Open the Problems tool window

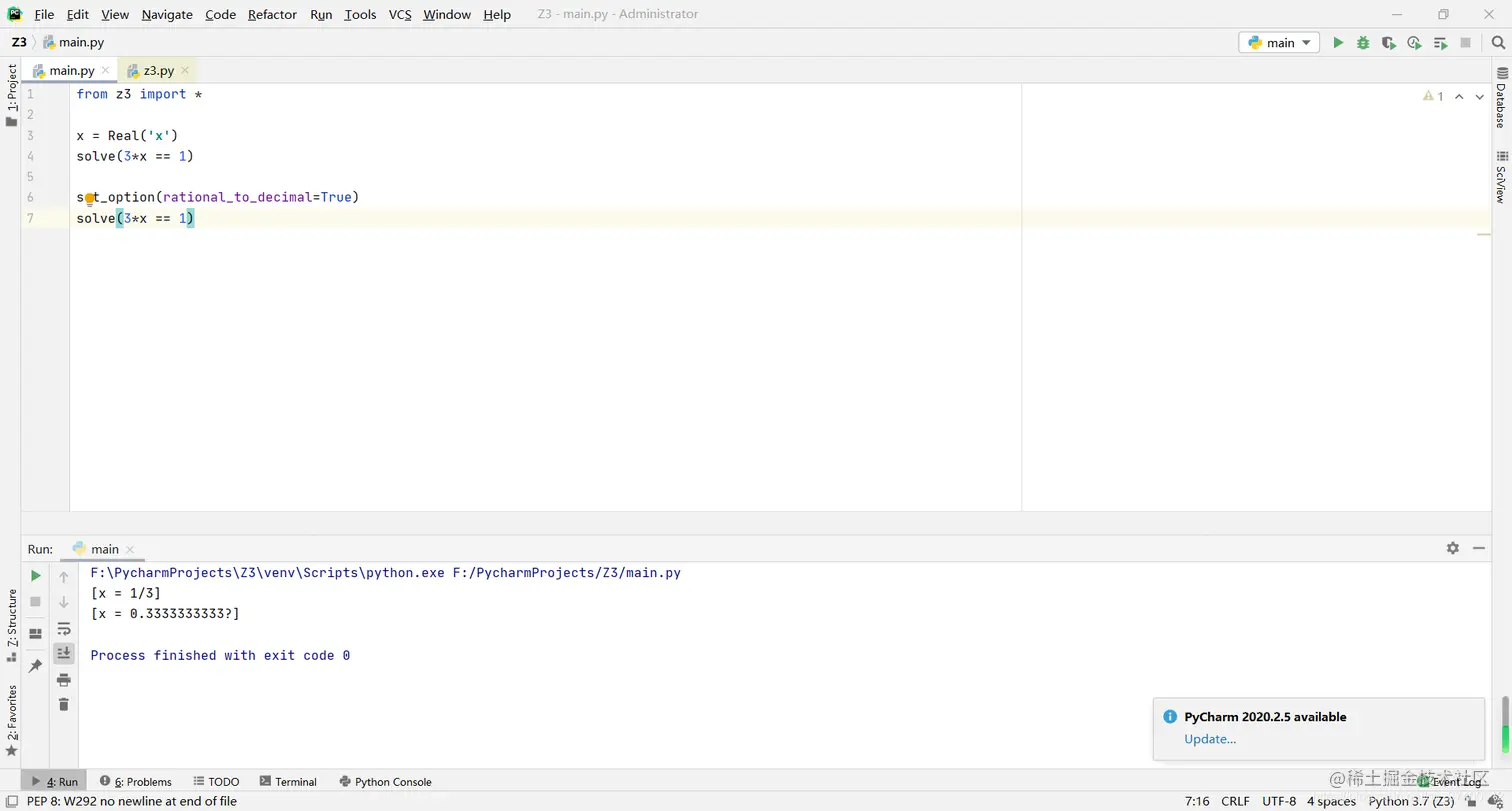(x=136, y=782)
